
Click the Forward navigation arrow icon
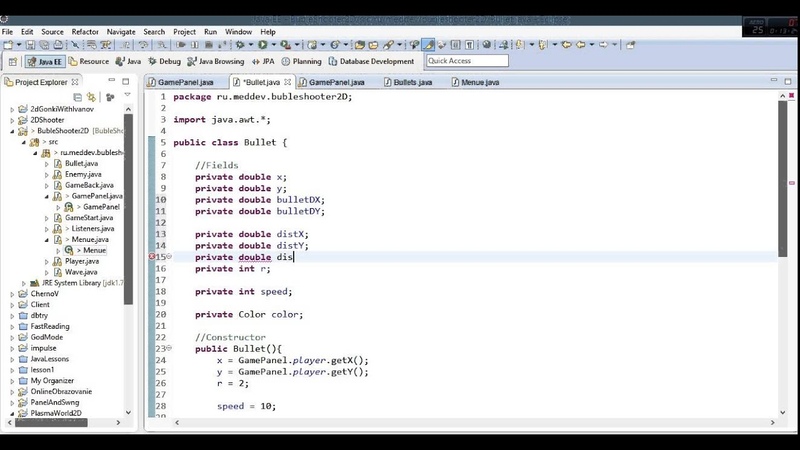coord(604,45)
